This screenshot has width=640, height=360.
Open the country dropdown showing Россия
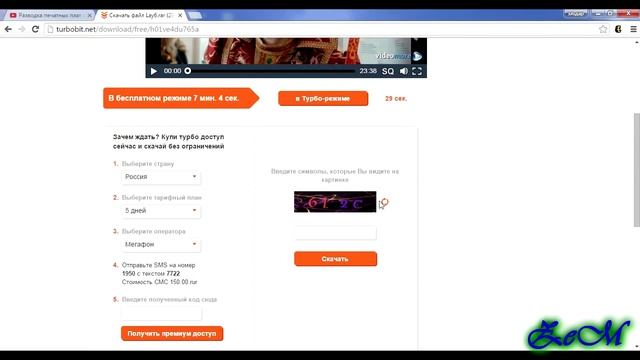(161, 177)
